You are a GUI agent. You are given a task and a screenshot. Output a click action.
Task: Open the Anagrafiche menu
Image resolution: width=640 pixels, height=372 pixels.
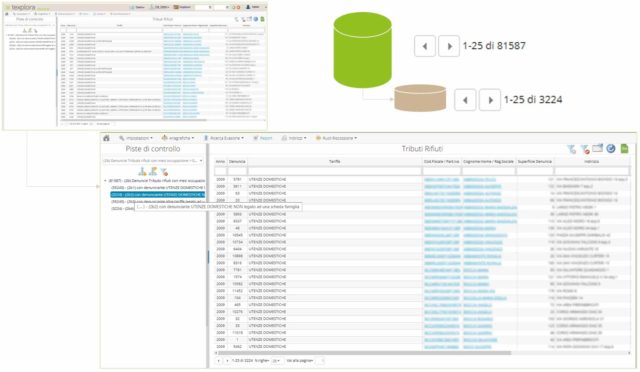(178, 138)
